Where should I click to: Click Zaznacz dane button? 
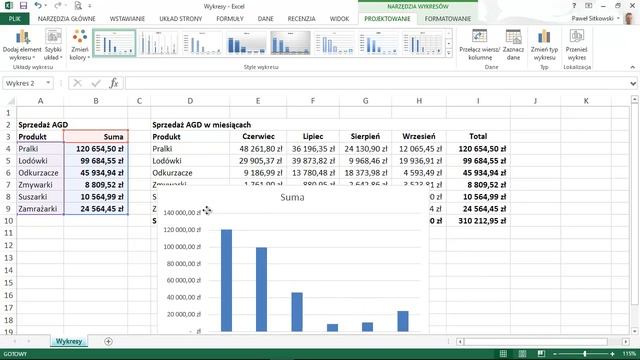pos(513,45)
